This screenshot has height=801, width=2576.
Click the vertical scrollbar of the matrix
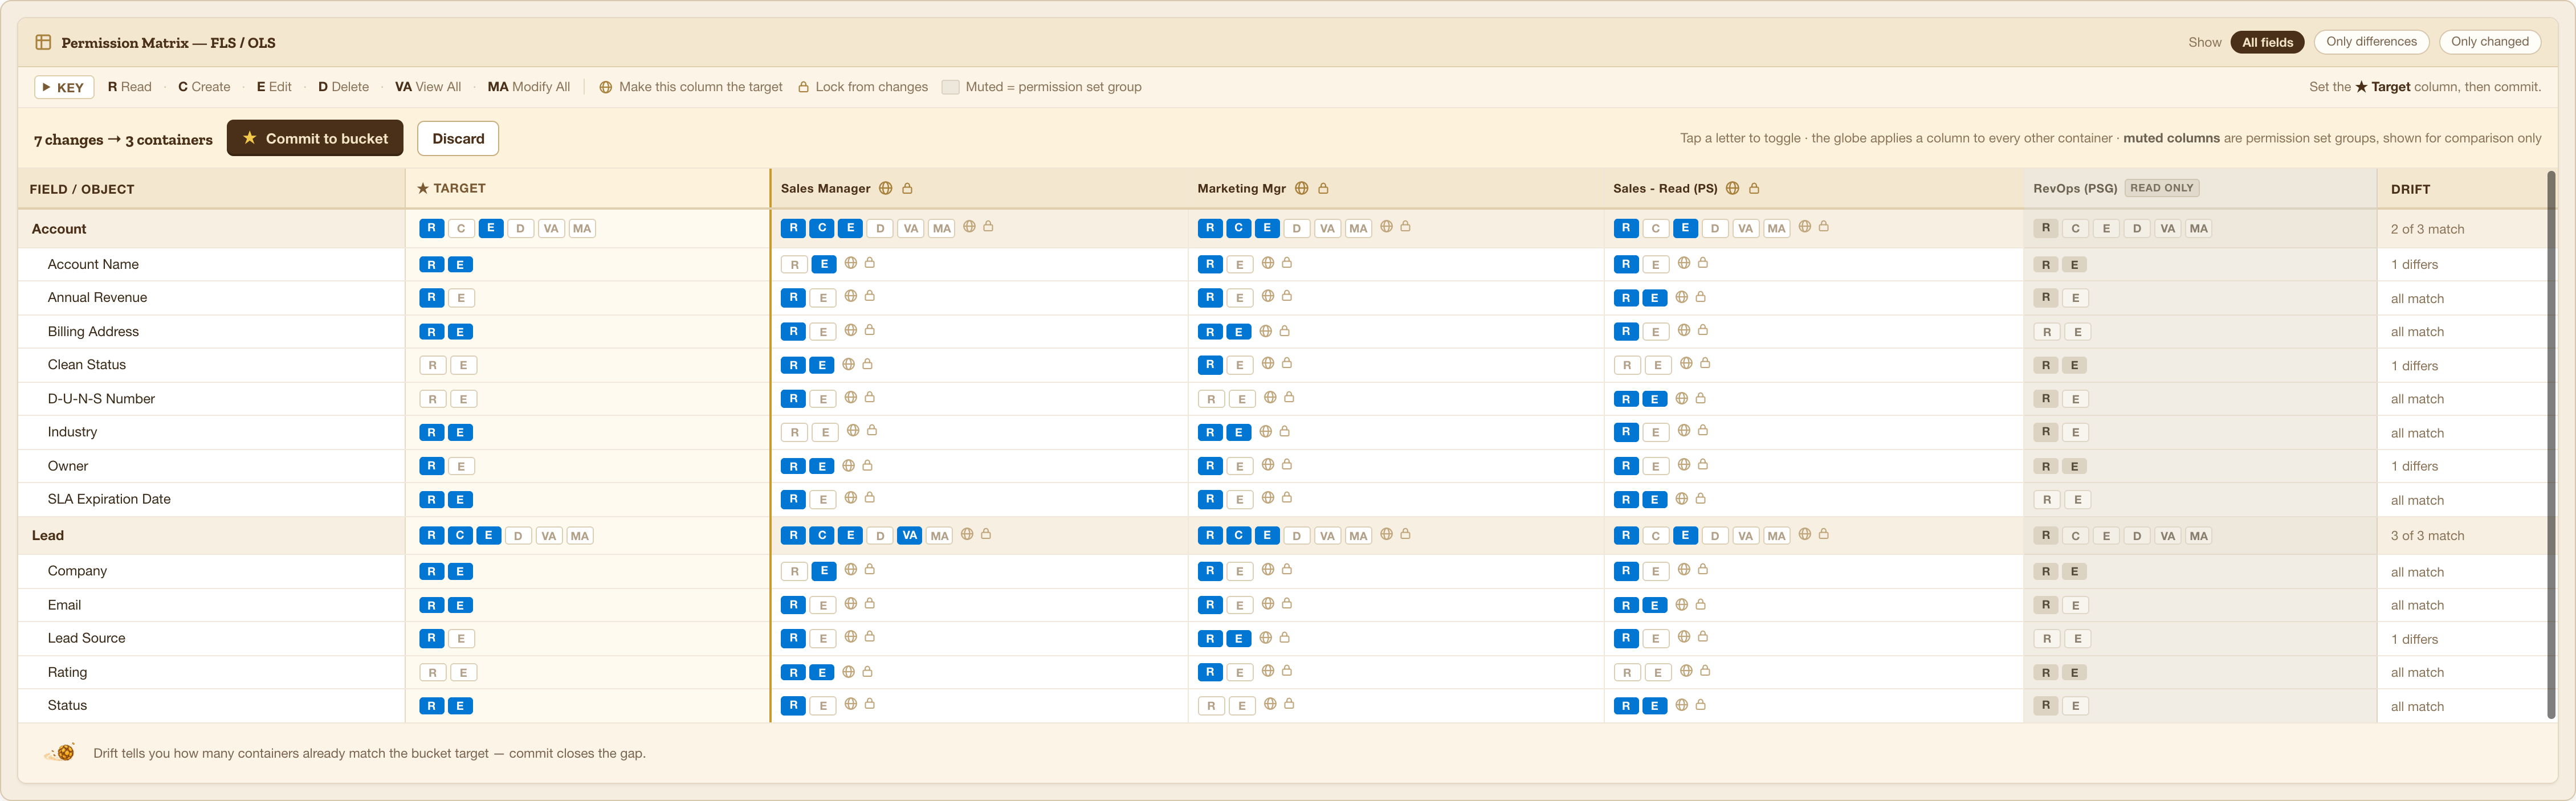pos(2551,445)
